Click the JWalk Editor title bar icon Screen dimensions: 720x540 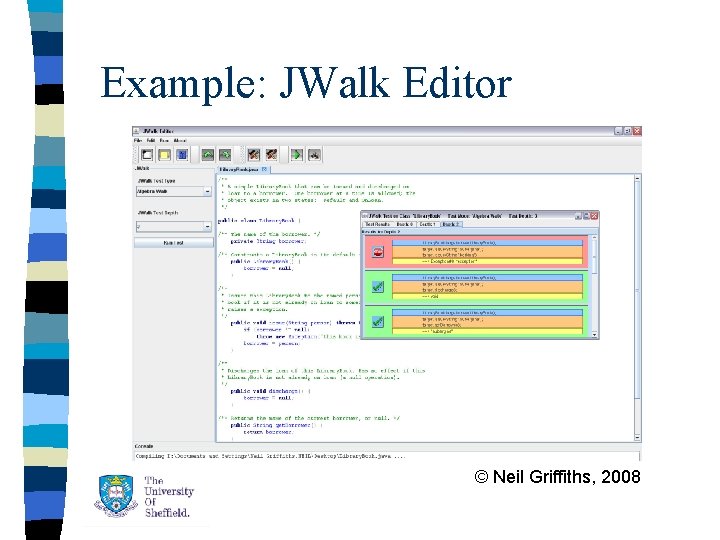136,131
